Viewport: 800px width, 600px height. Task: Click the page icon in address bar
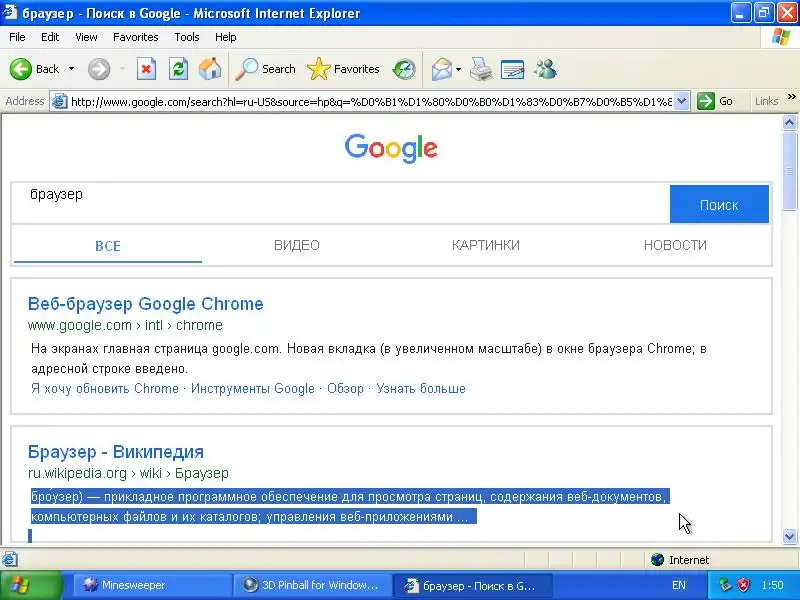click(60, 101)
